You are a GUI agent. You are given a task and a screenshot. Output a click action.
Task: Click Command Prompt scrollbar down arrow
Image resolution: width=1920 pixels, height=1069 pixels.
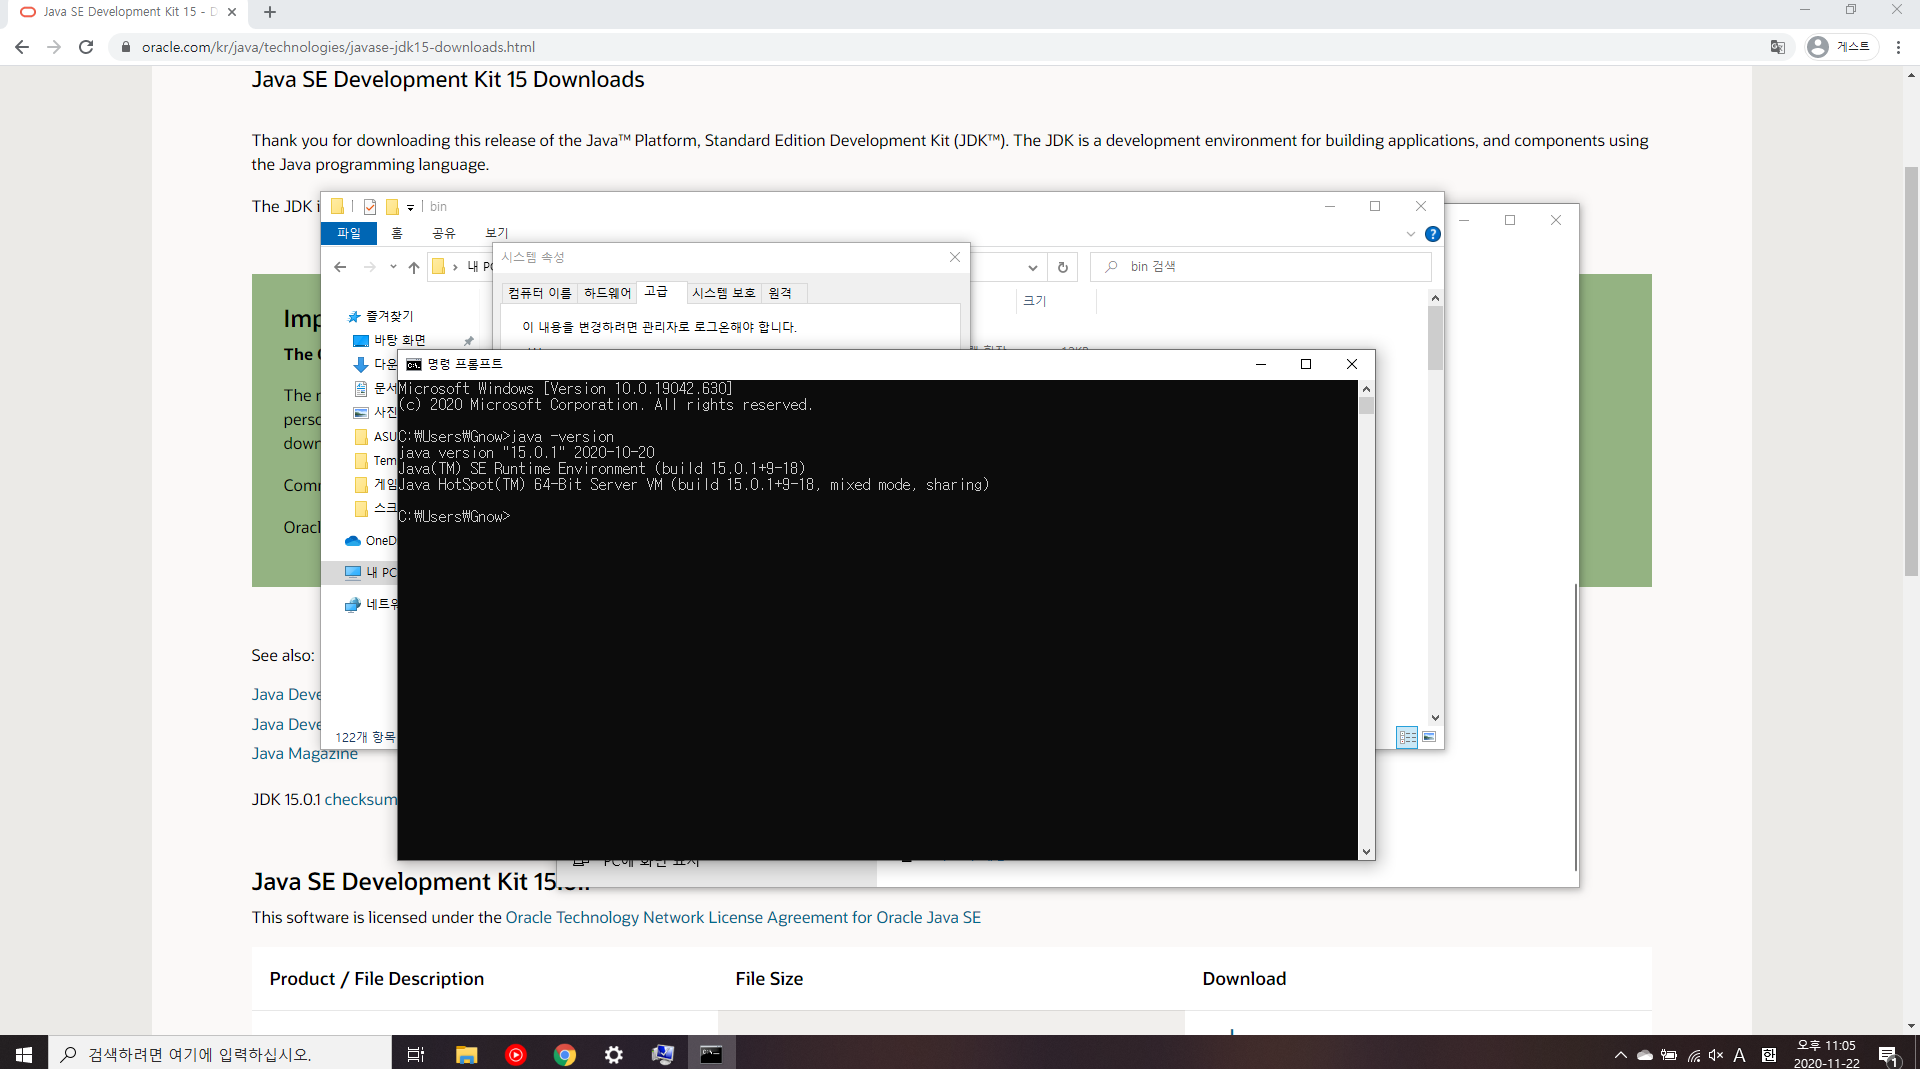pyautogui.click(x=1366, y=852)
